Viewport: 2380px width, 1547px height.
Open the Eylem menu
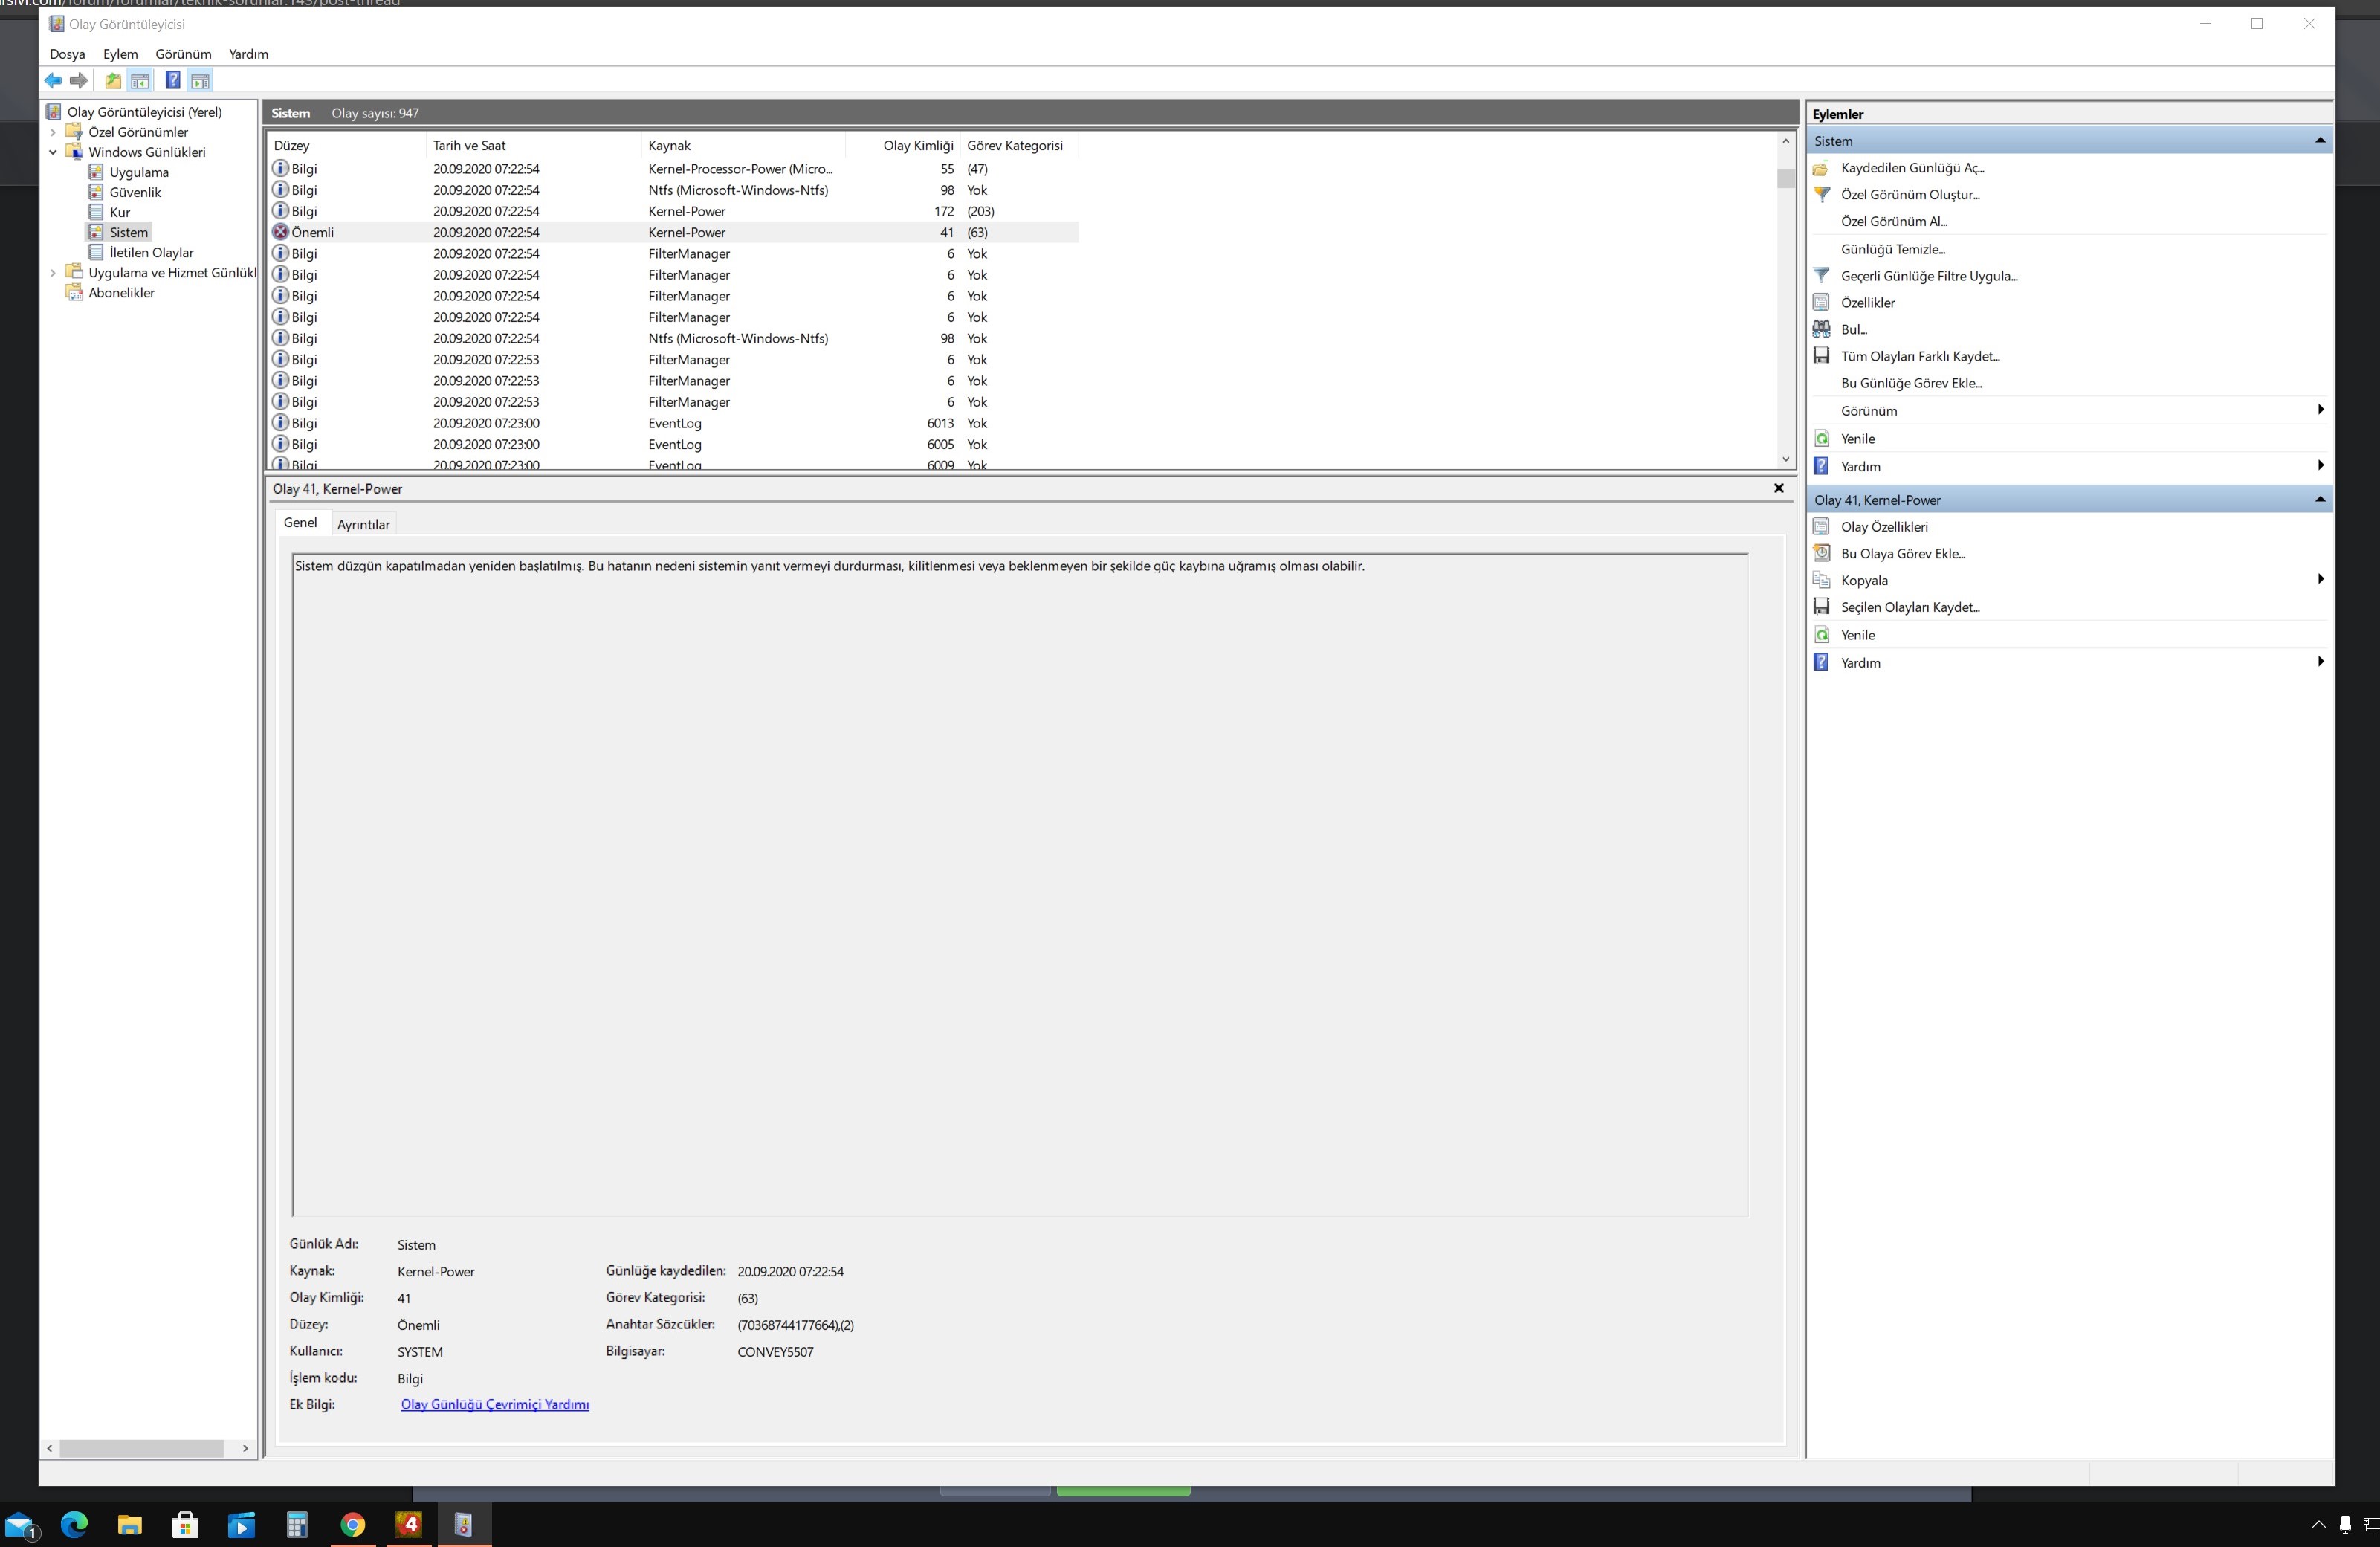pyautogui.click(x=120, y=54)
